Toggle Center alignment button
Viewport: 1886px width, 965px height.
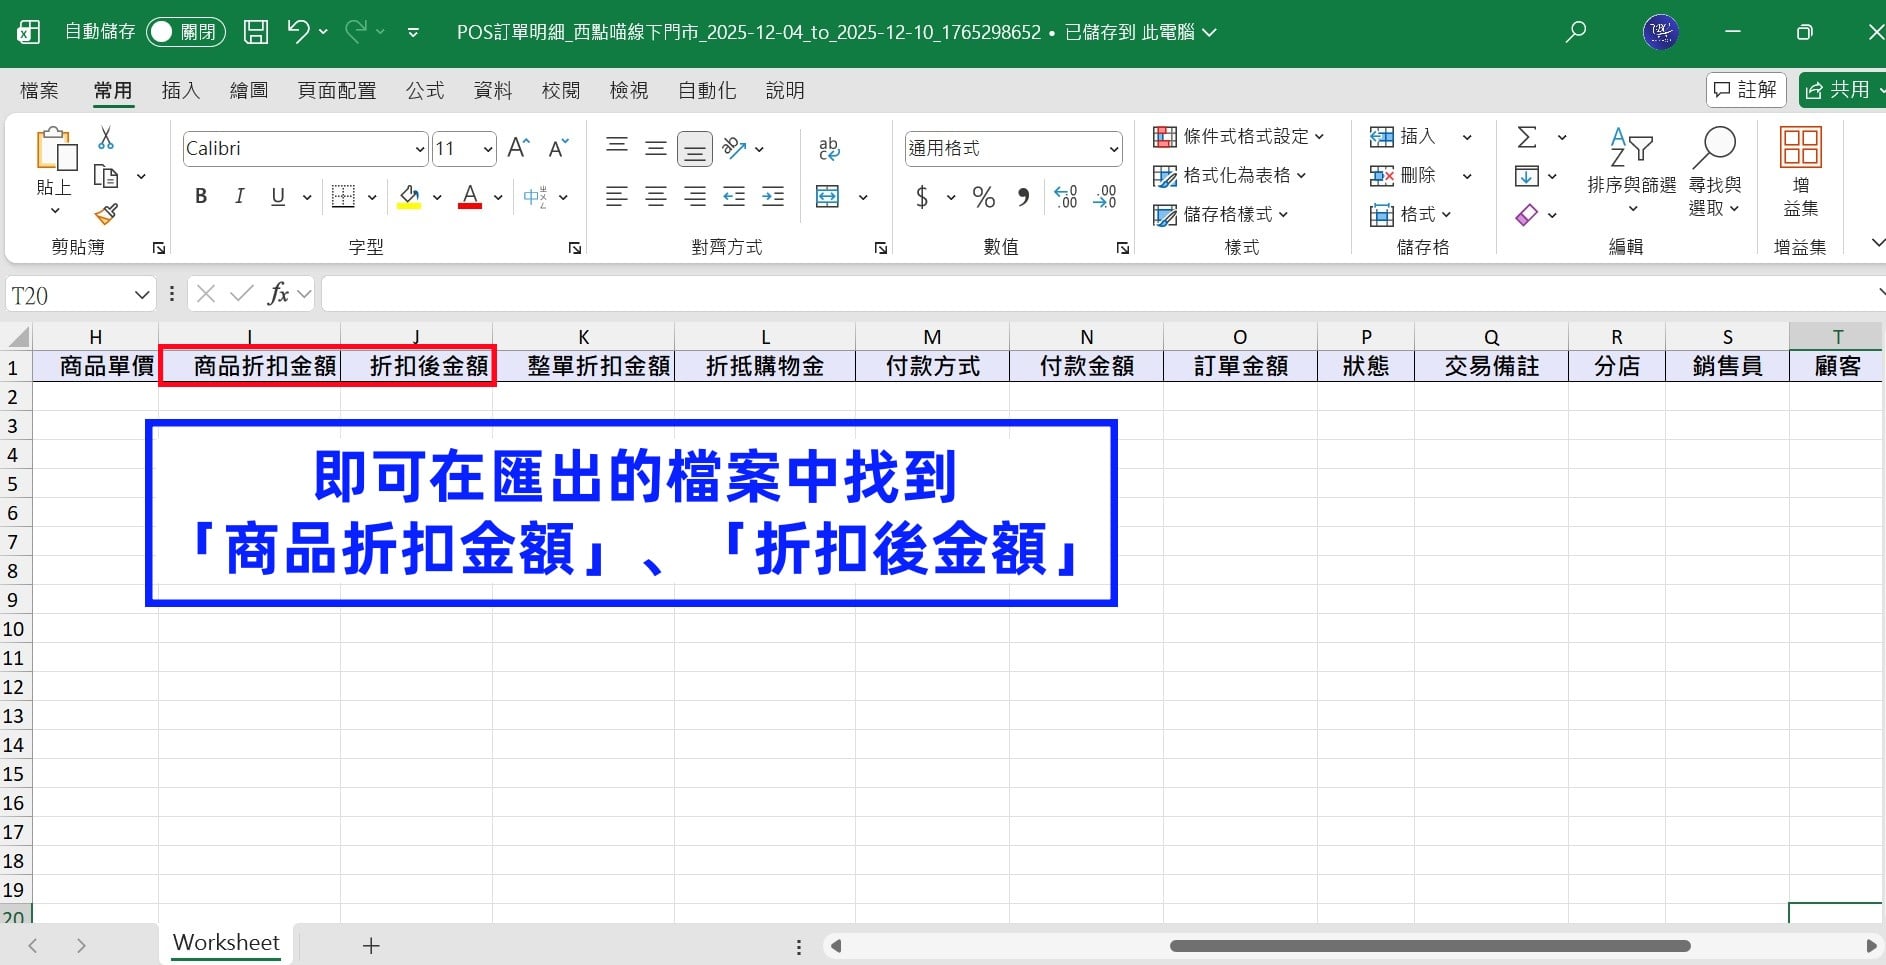pyautogui.click(x=656, y=196)
